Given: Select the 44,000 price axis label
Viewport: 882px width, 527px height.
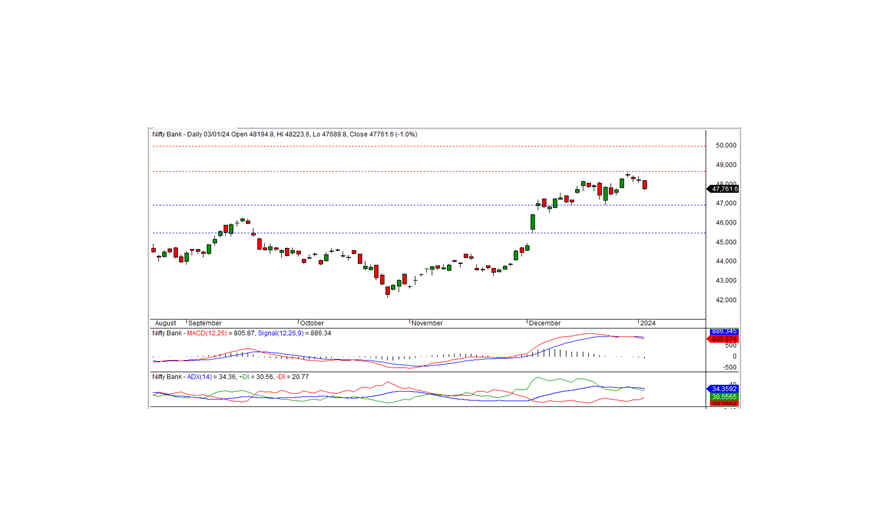Looking at the screenshot, I should click(x=726, y=261).
